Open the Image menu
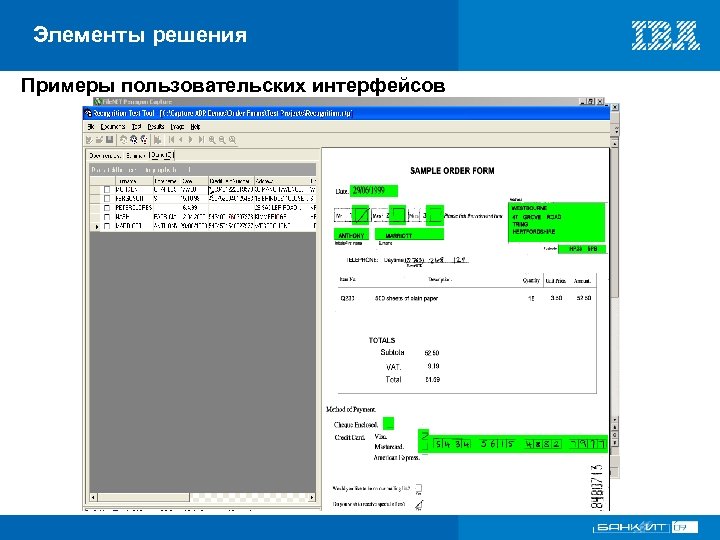The image size is (720, 540). click(x=177, y=127)
